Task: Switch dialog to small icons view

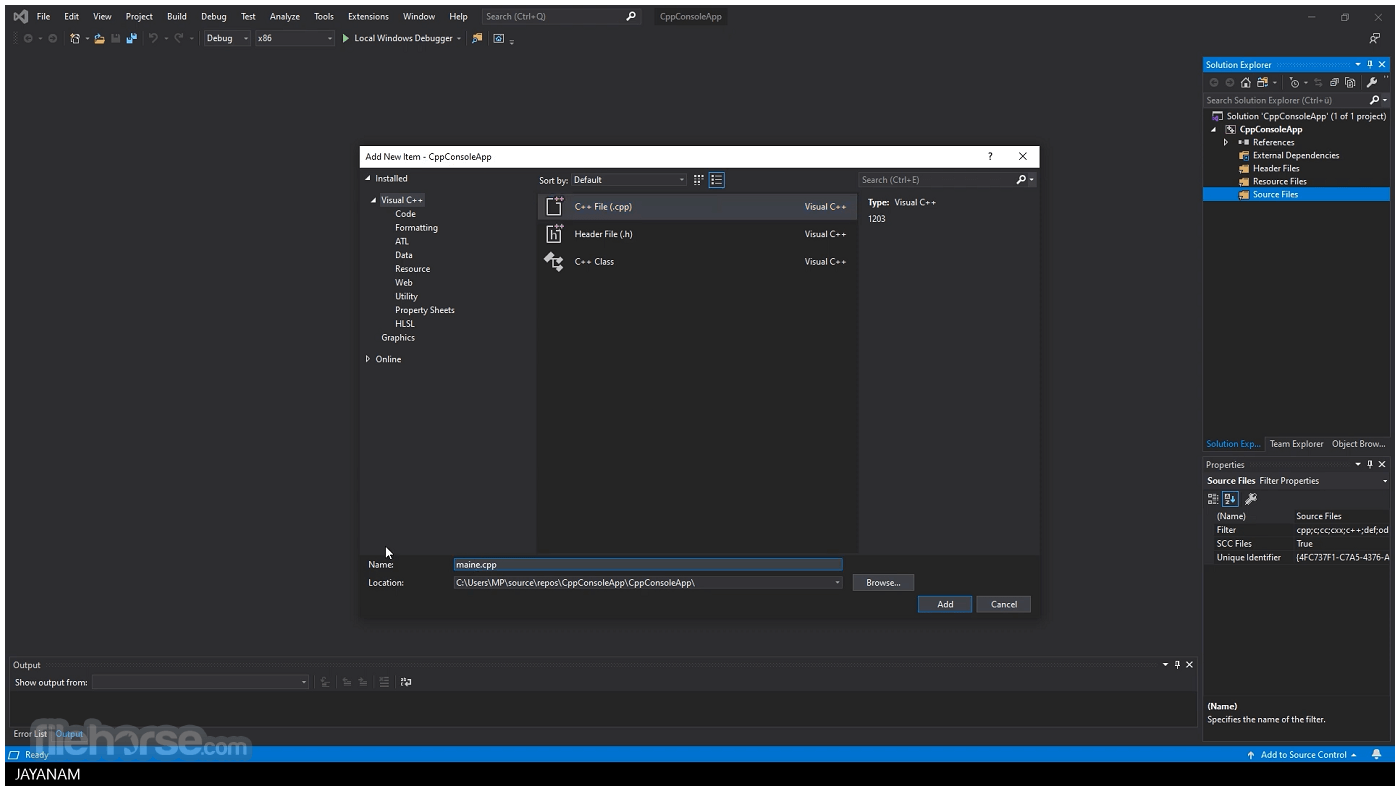Action: click(x=699, y=180)
